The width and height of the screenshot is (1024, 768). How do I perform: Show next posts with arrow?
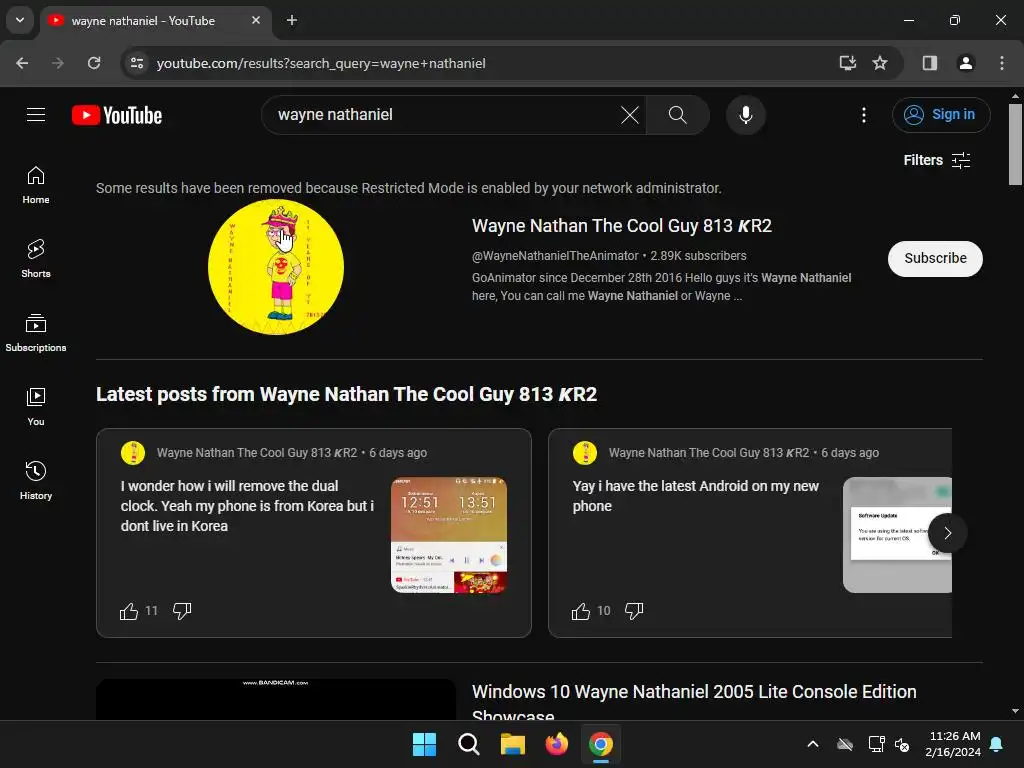pos(947,533)
